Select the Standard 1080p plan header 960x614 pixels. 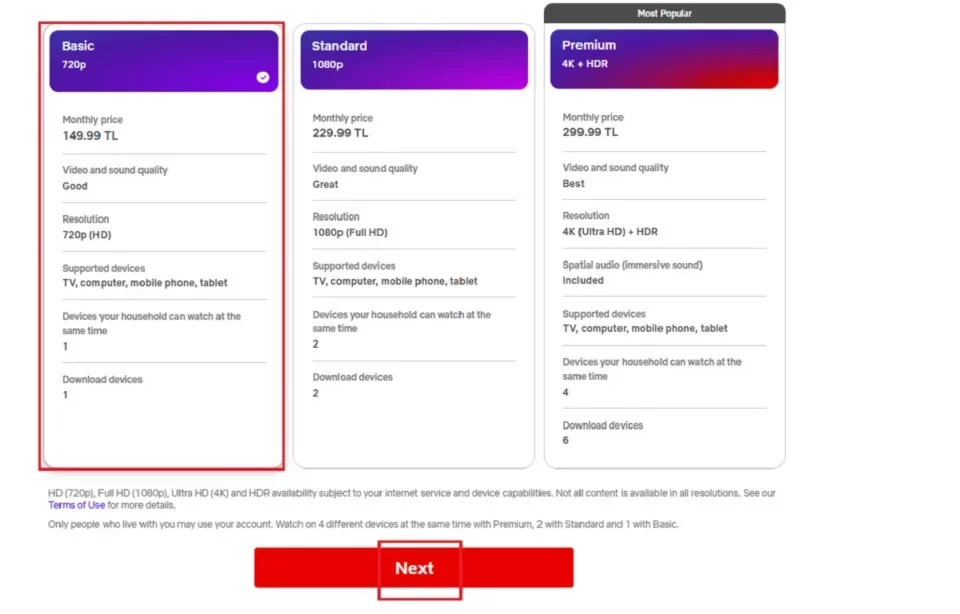(x=414, y=60)
